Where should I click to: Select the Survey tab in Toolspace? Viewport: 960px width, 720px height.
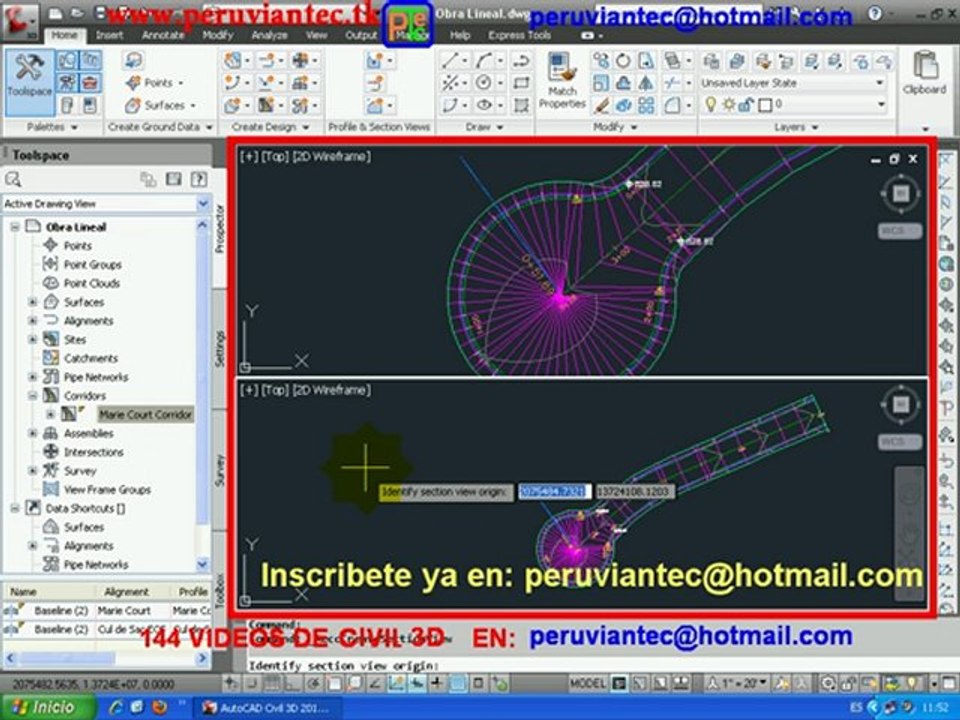[219, 470]
